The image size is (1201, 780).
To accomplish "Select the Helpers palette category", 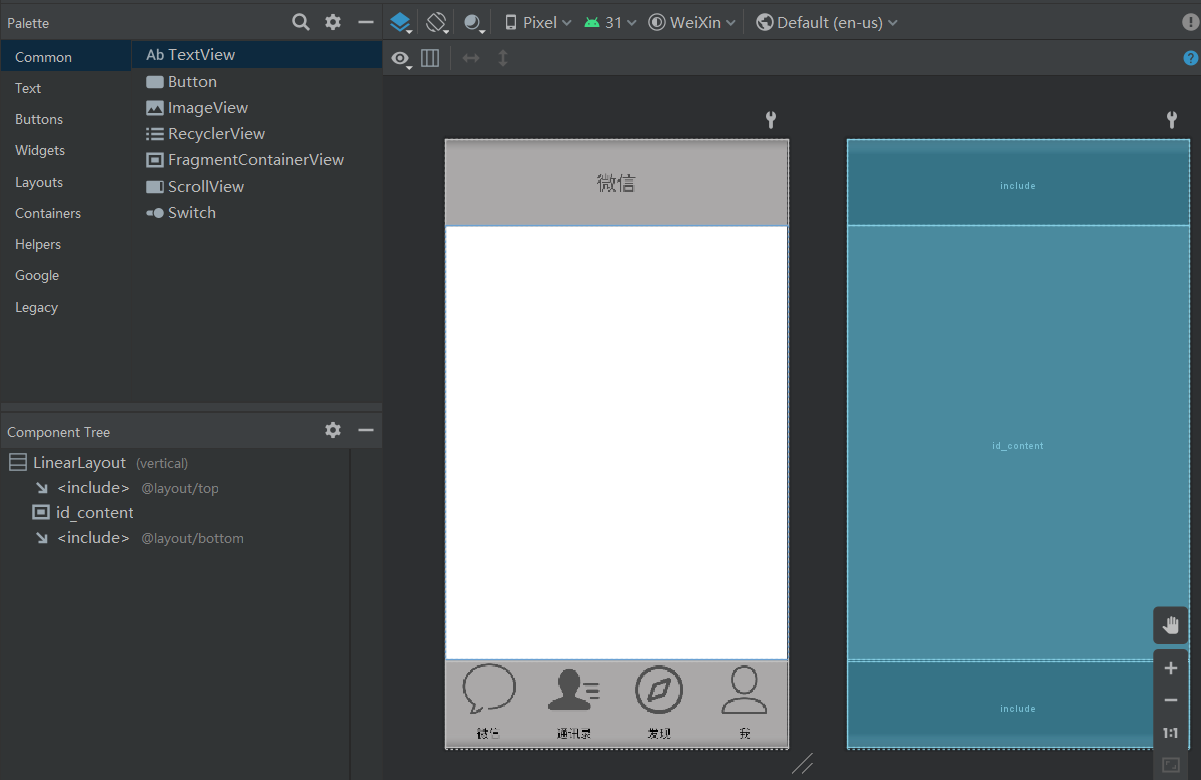I will [x=66, y=244].
